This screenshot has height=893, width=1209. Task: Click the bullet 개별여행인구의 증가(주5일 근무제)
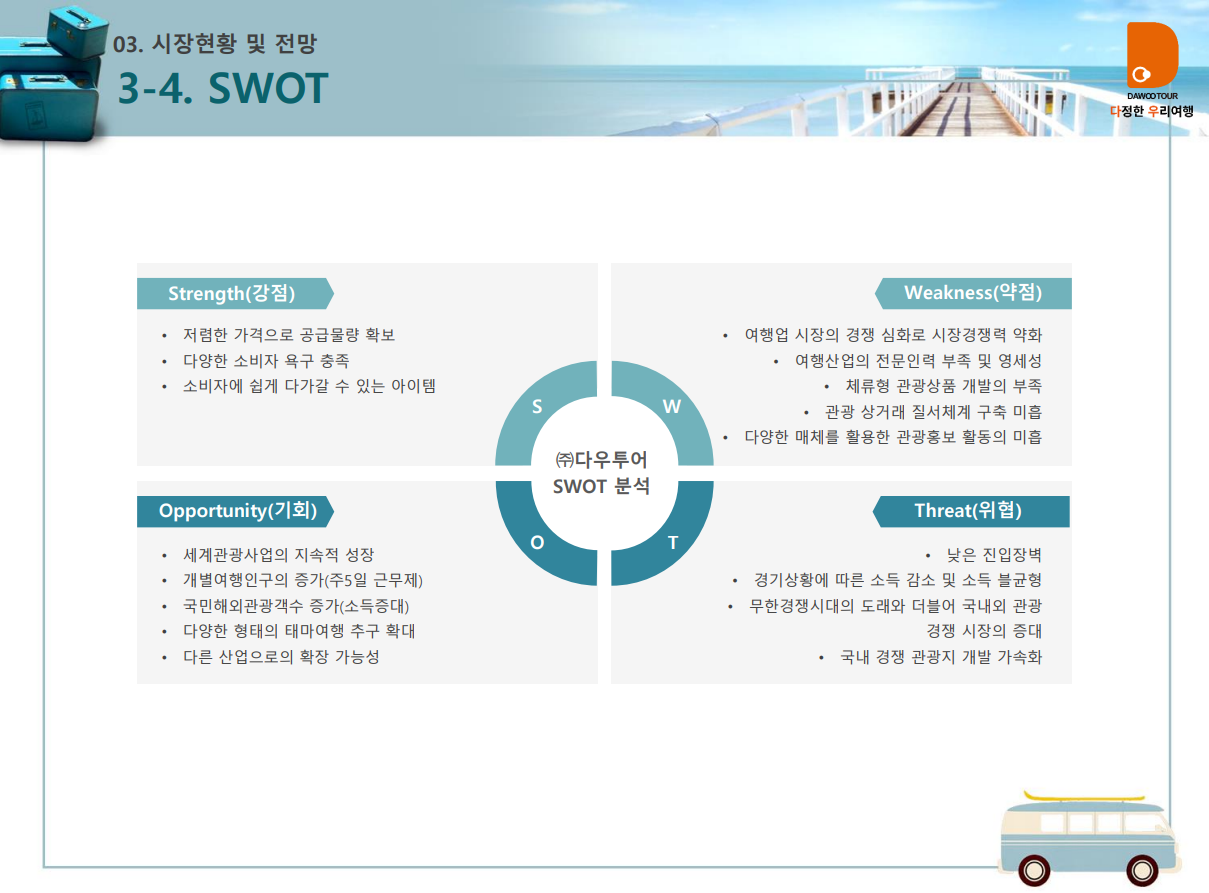304,580
